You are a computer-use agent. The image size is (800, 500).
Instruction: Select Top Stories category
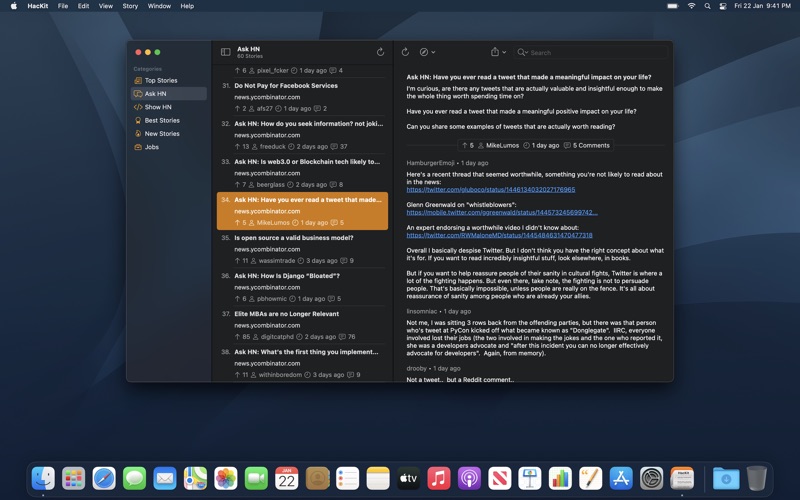pos(169,81)
